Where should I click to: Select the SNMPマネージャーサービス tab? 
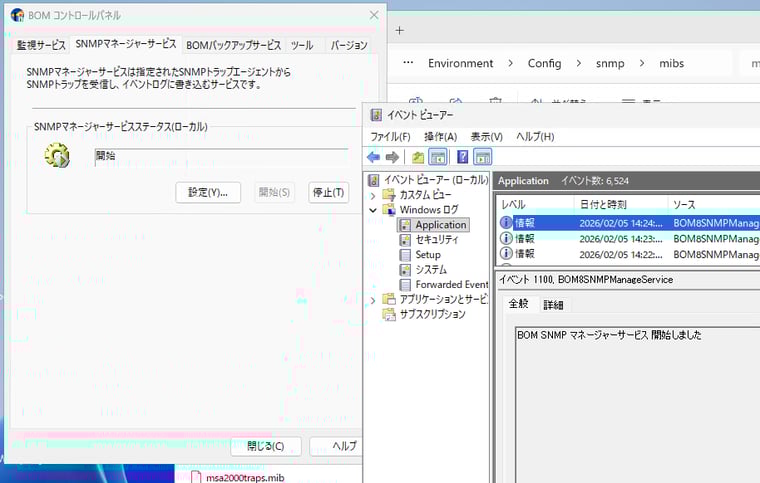pos(126,44)
